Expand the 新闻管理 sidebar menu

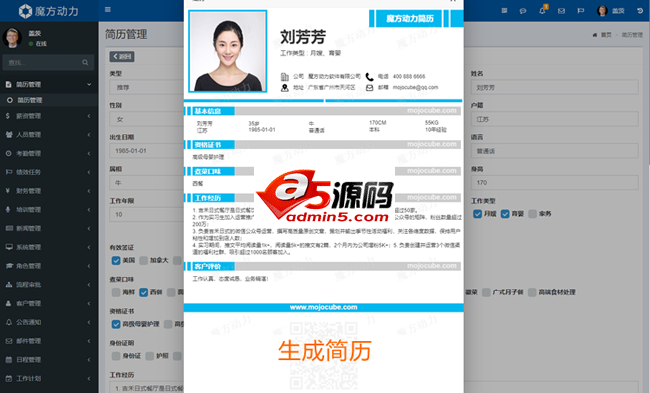click(x=49, y=228)
